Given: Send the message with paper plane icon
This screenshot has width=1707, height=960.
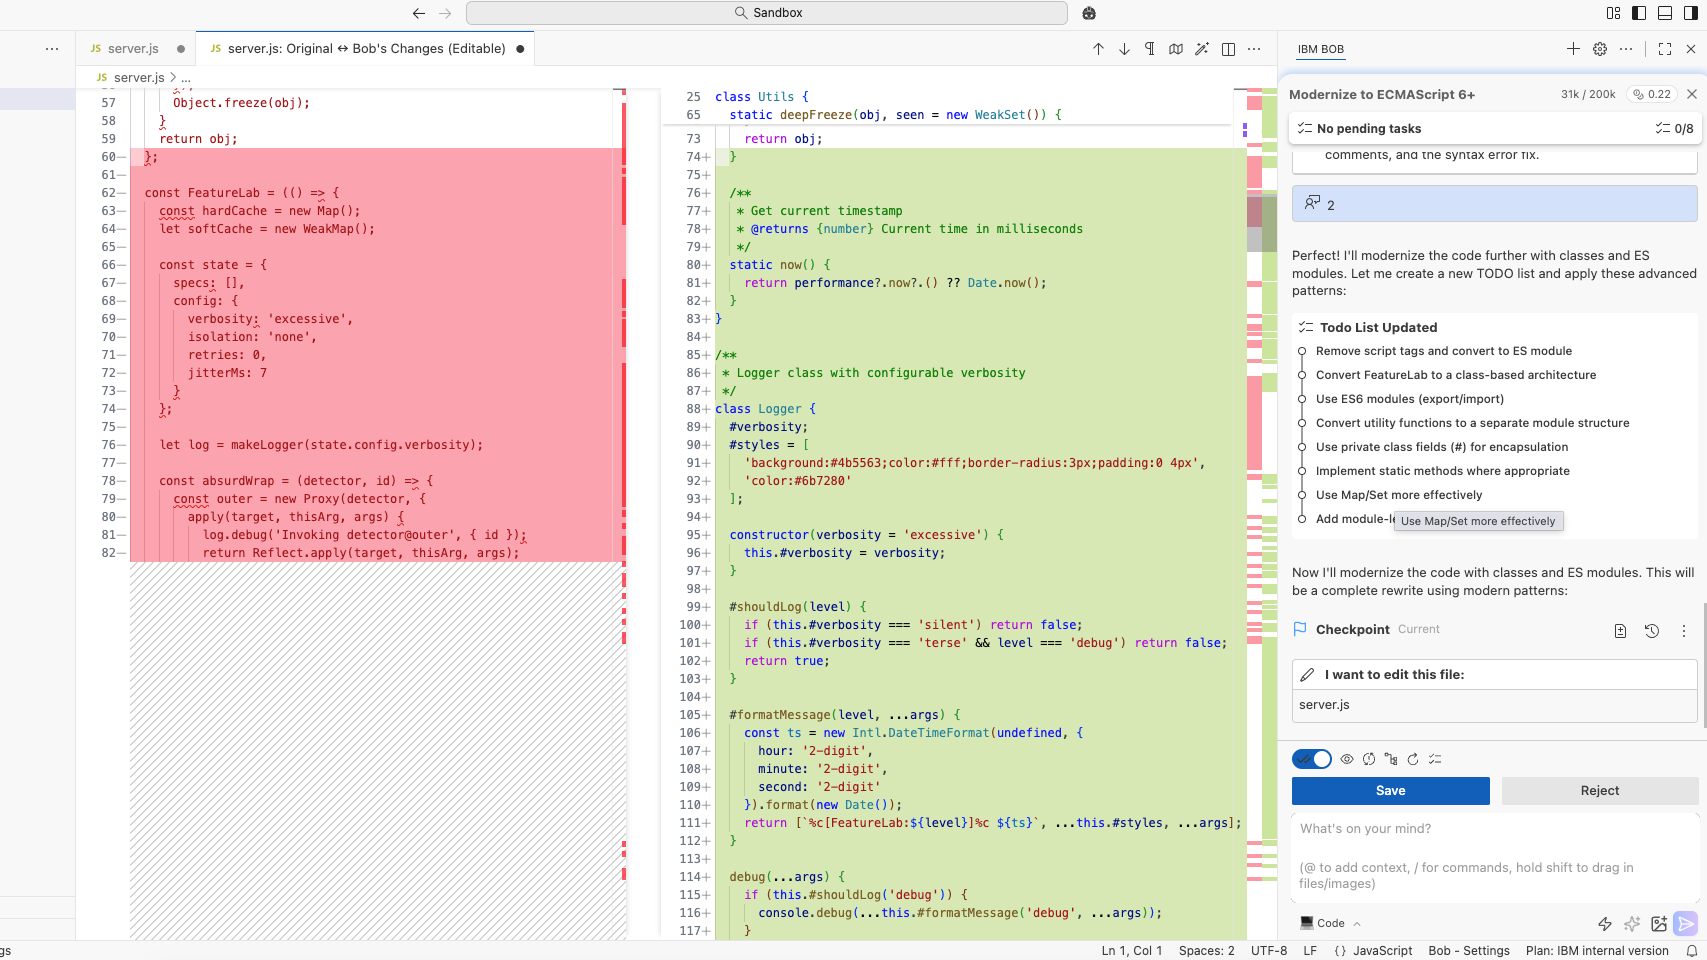Looking at the screenshot, I should 1686,924.
